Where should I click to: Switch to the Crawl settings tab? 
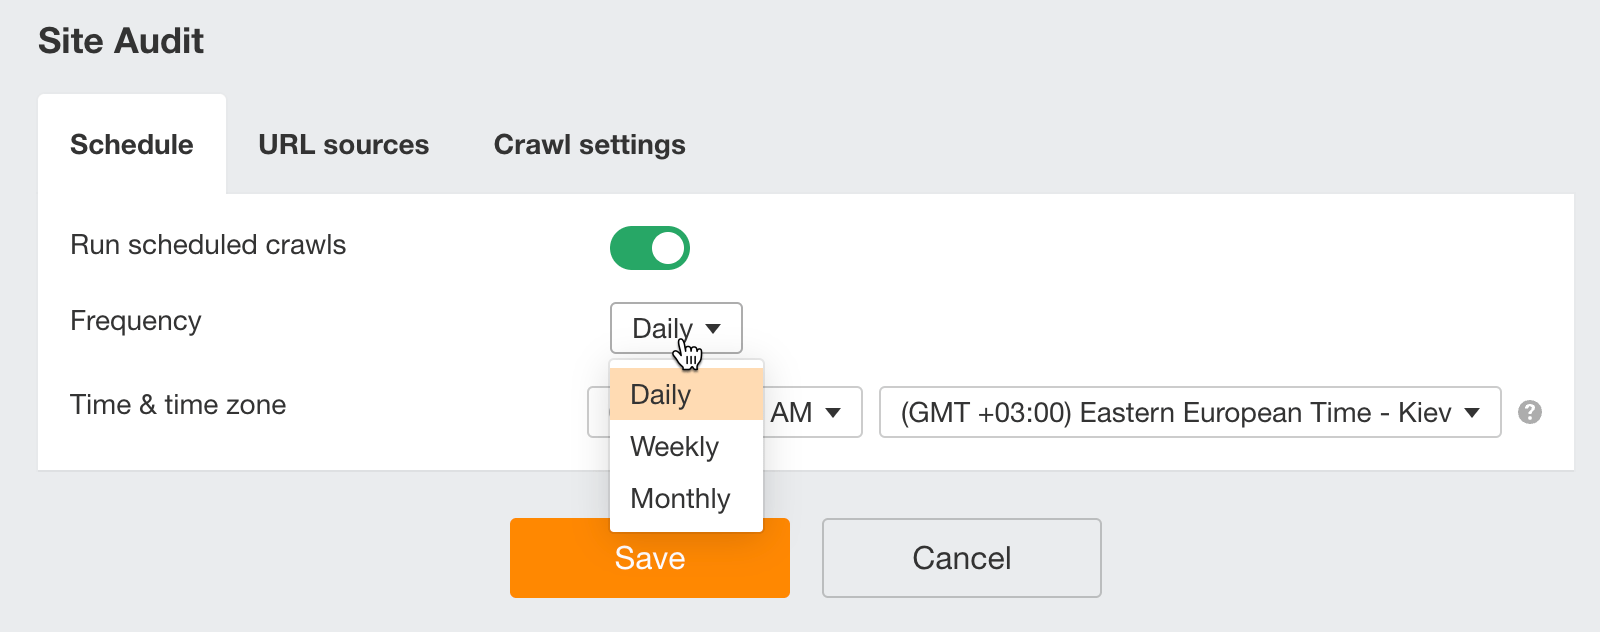coord(588,145)
